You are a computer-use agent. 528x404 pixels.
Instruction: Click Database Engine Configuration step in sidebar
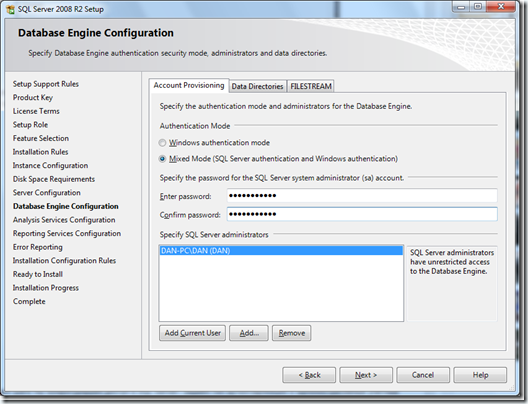pos(66,206)
